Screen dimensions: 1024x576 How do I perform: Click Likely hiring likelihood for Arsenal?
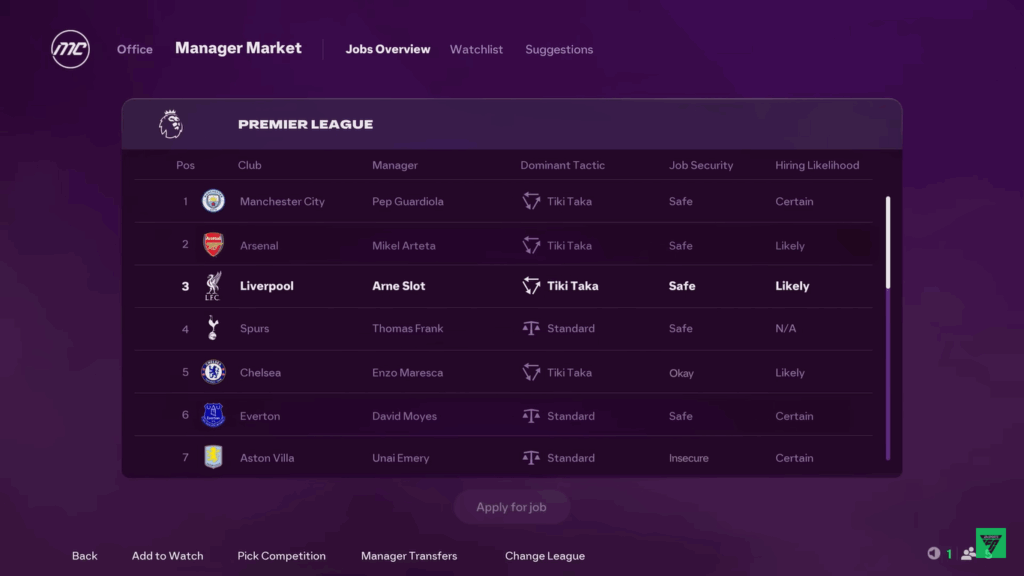(x=790, y=246)
